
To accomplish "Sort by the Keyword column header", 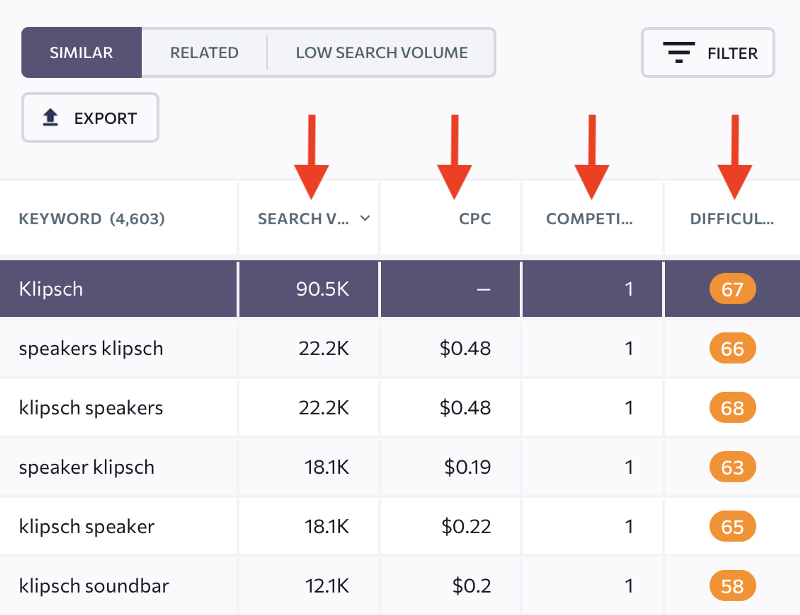I will (x=92, y=218).
